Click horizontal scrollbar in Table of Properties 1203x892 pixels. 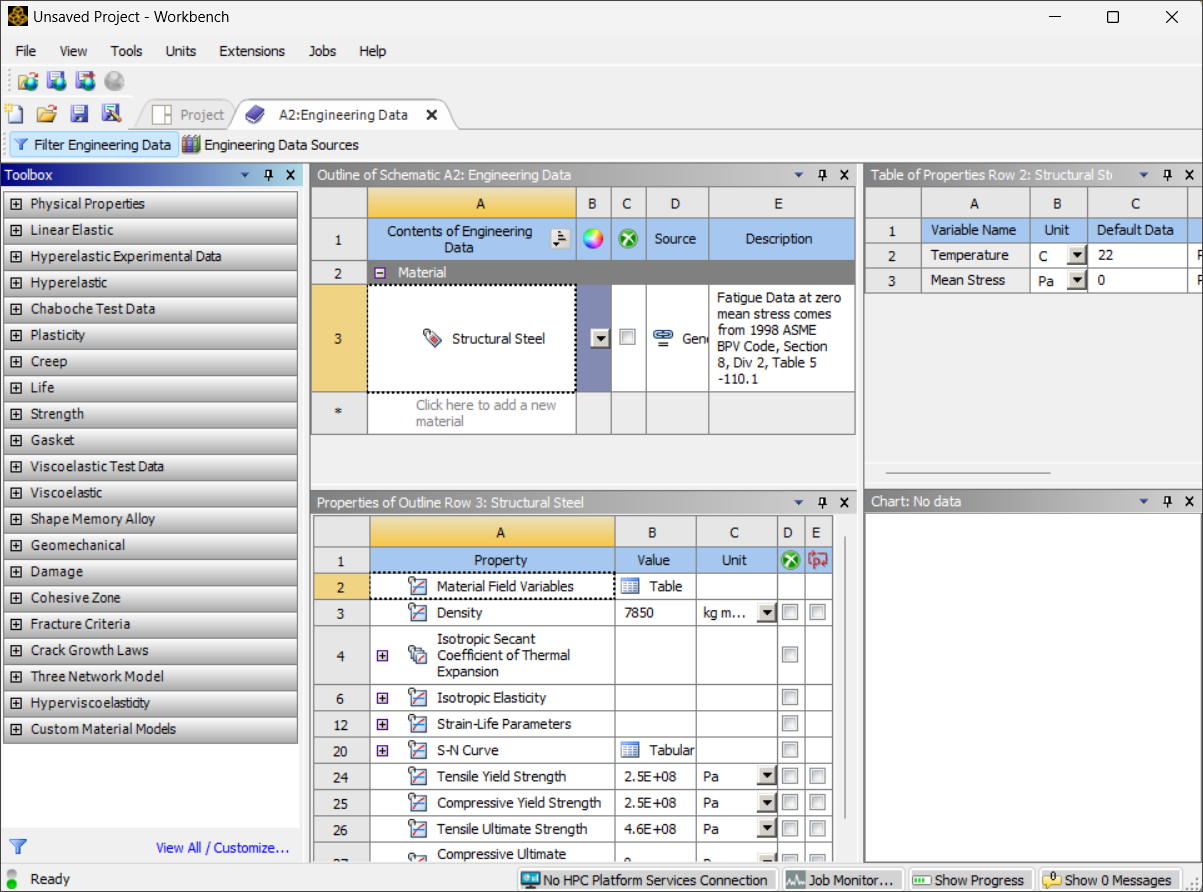(967, 473)
